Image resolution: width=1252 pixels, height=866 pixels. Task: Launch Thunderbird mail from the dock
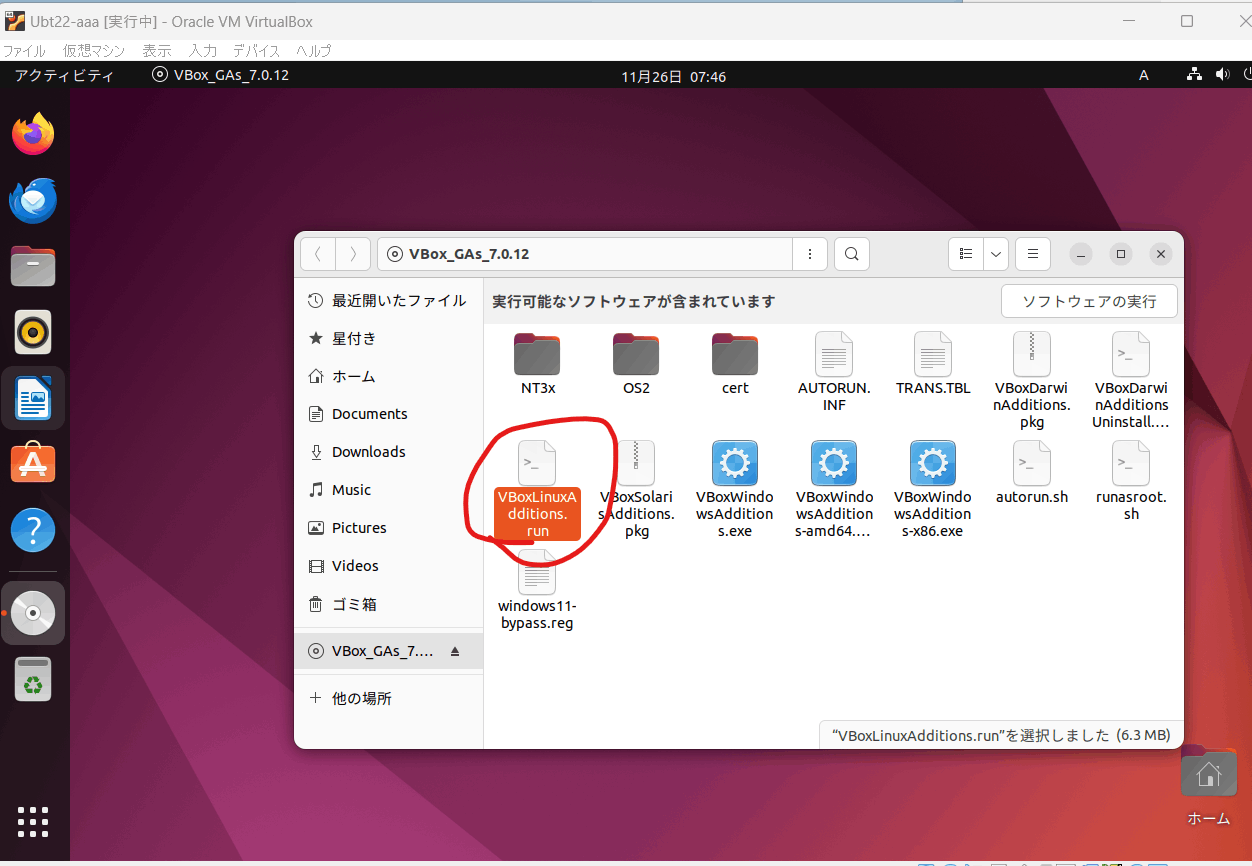(x=33, y=200)
